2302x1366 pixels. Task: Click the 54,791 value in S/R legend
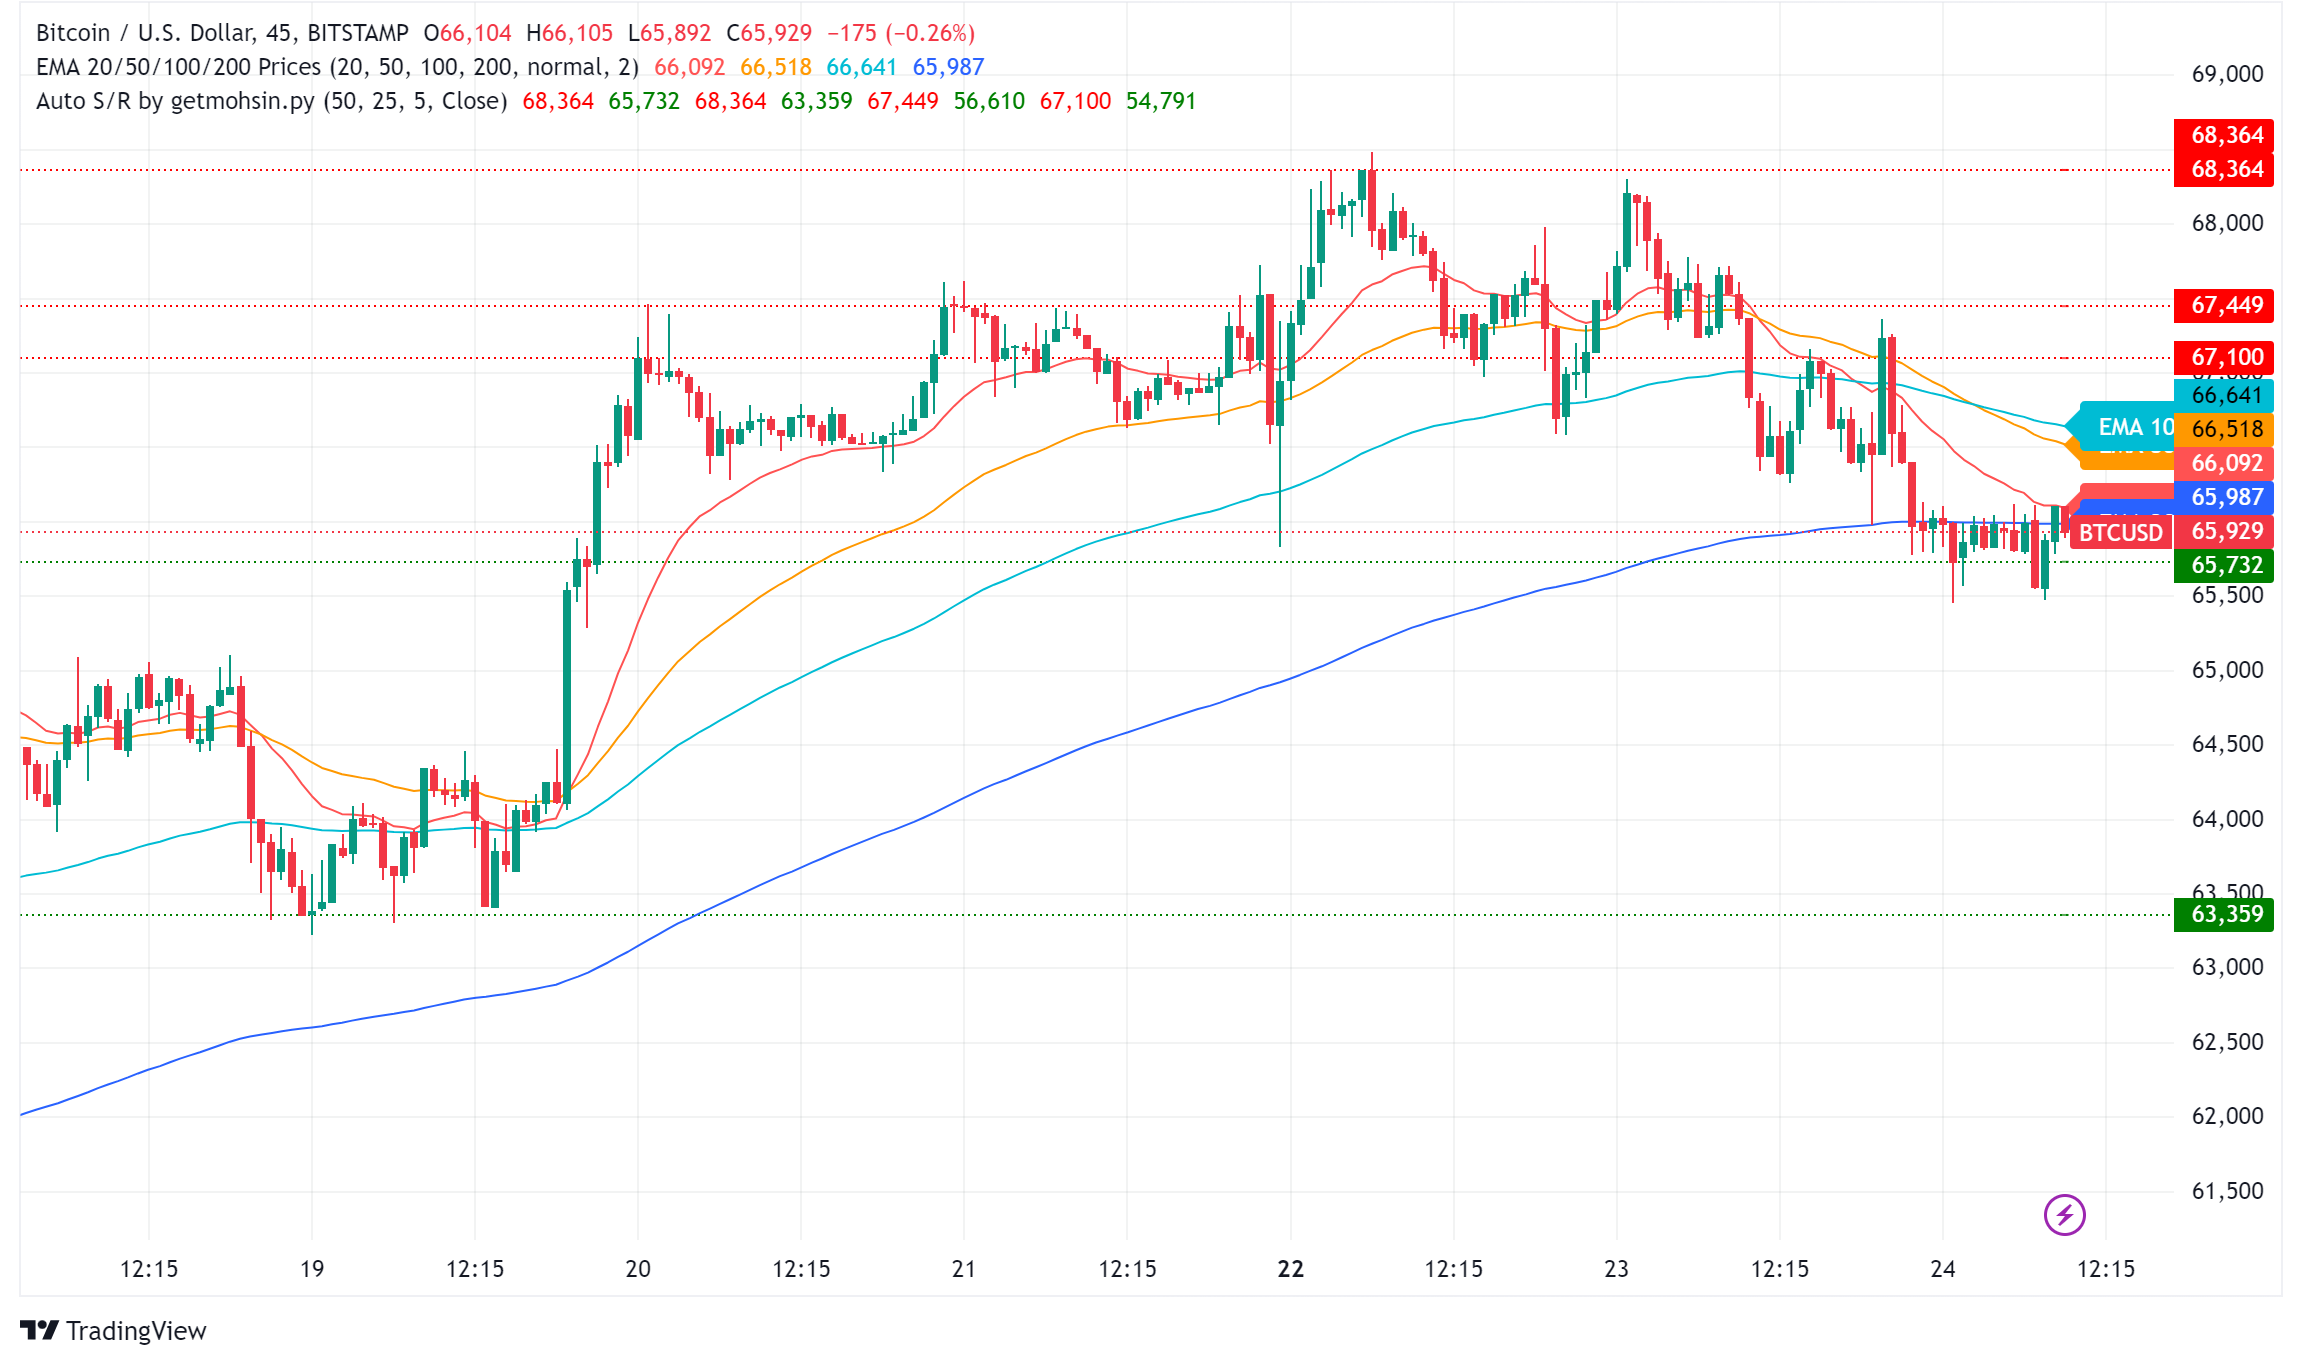click(x=1161, y=101)
